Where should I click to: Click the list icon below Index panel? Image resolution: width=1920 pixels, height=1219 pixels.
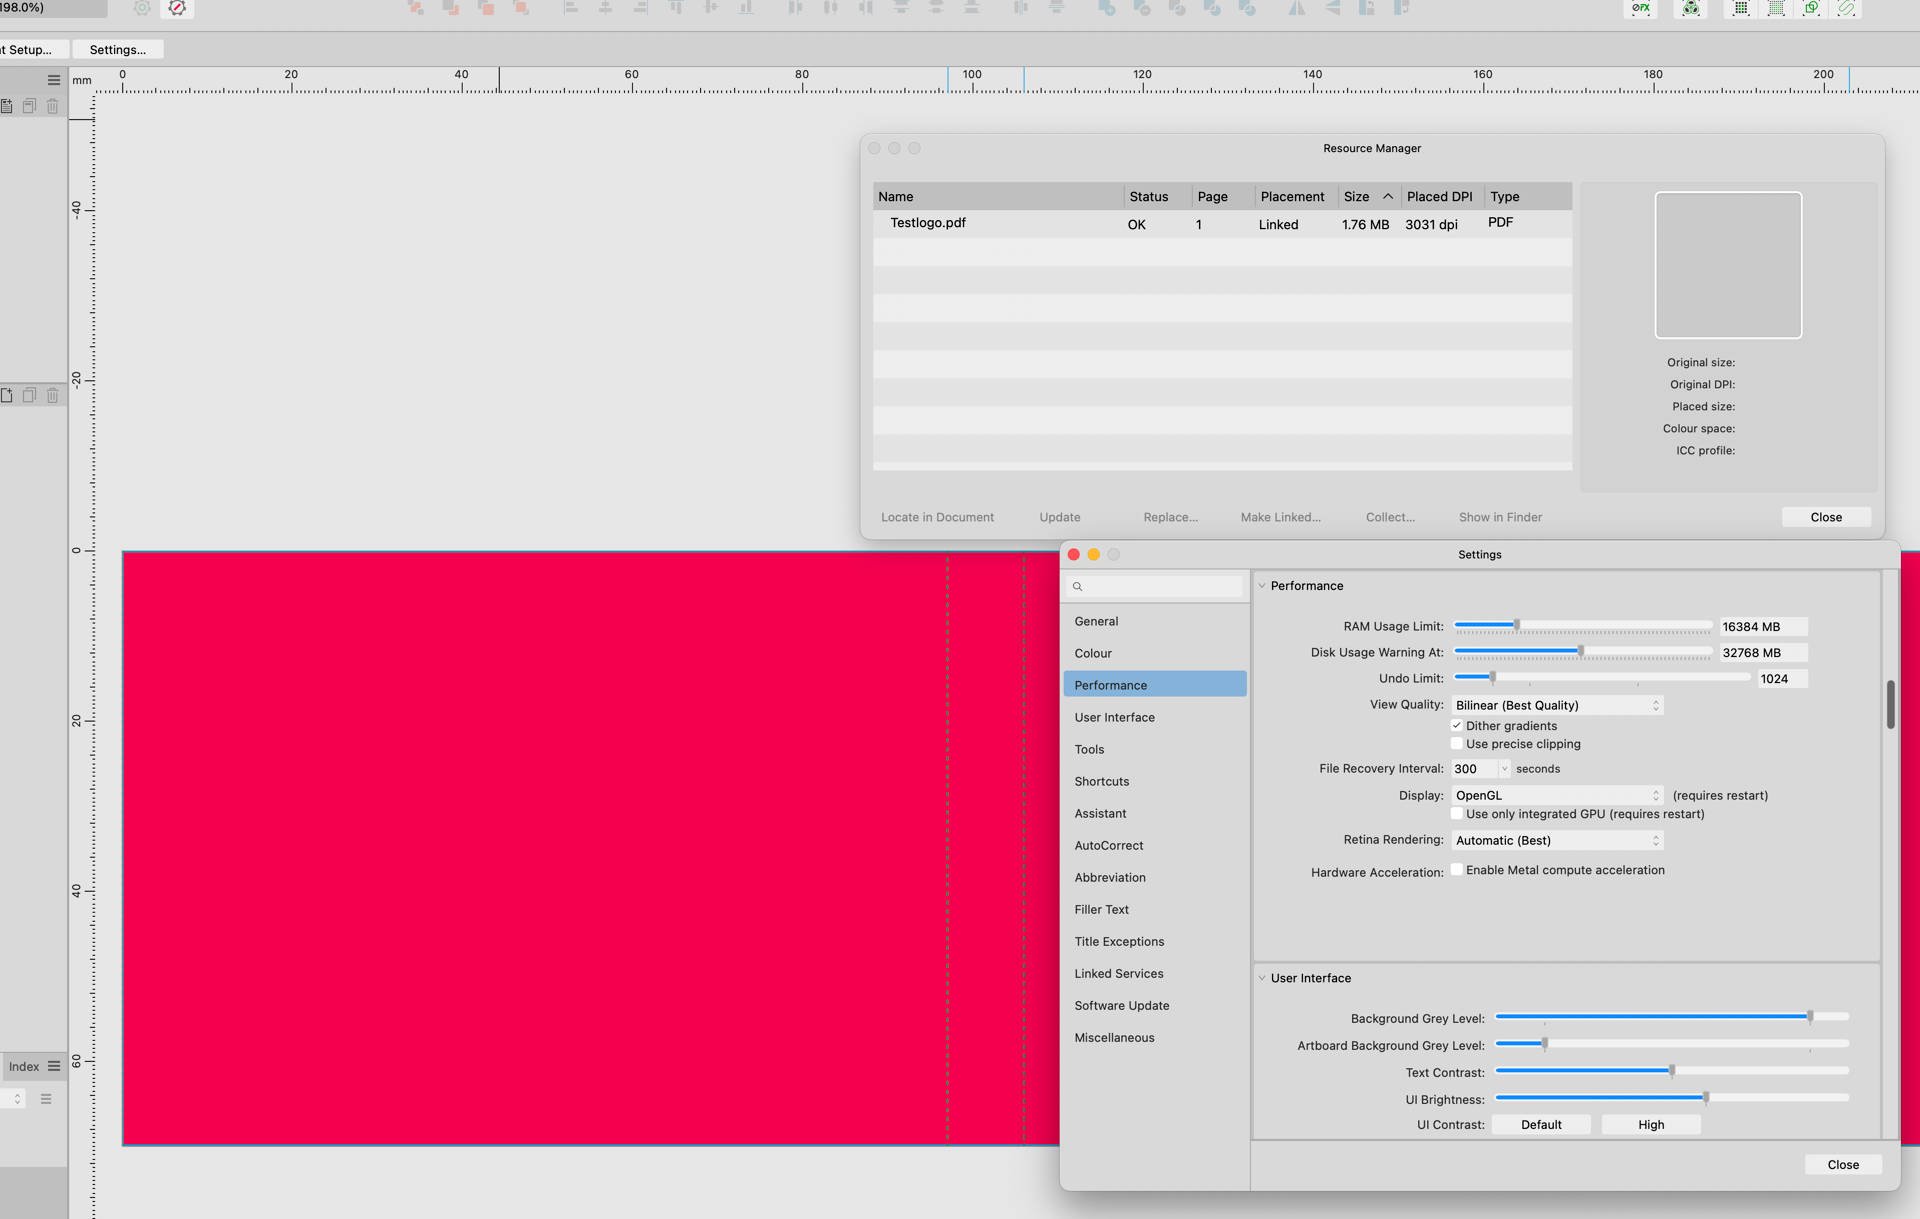pos(46,1099)
